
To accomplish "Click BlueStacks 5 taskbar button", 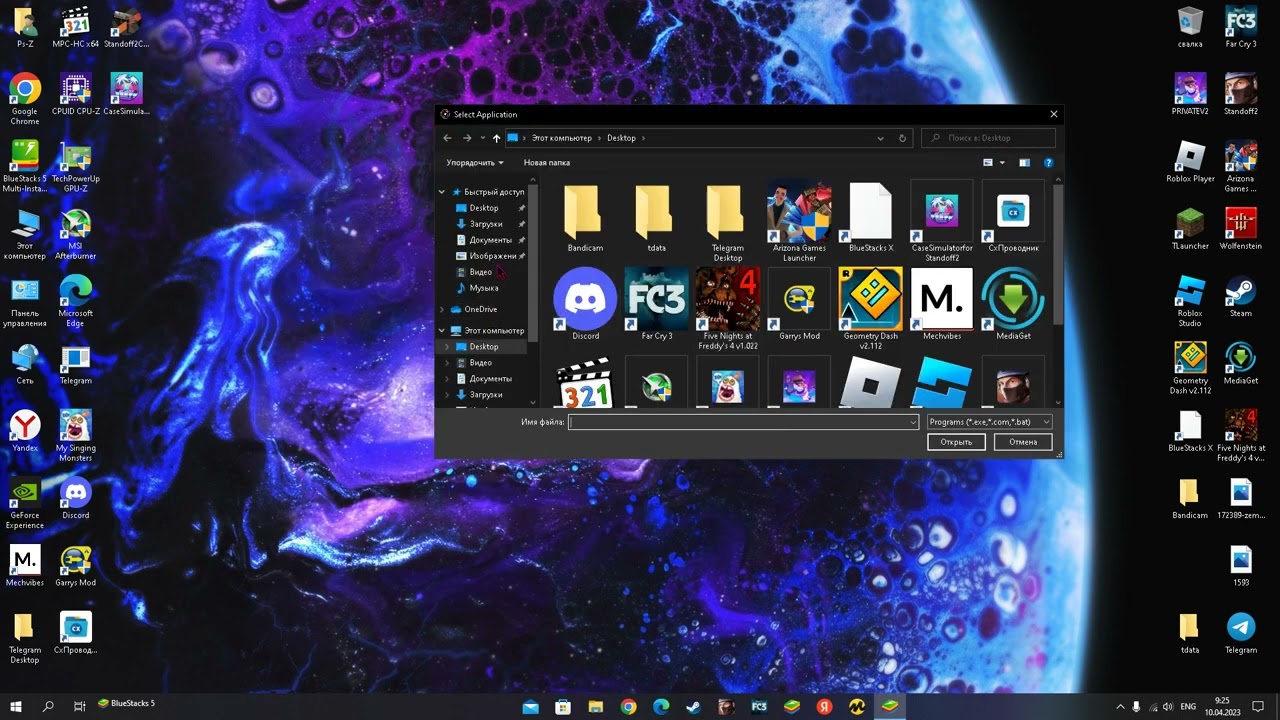I will tap(127, 703).
